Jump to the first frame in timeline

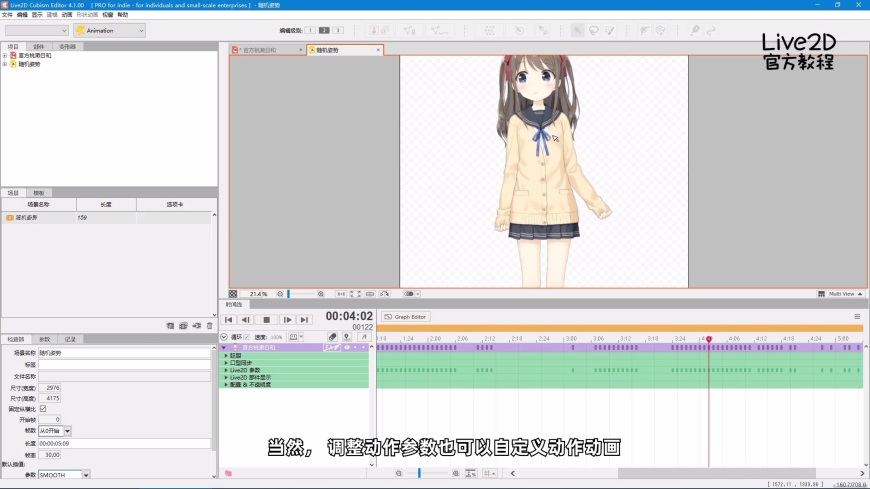[x=229, y=320]
